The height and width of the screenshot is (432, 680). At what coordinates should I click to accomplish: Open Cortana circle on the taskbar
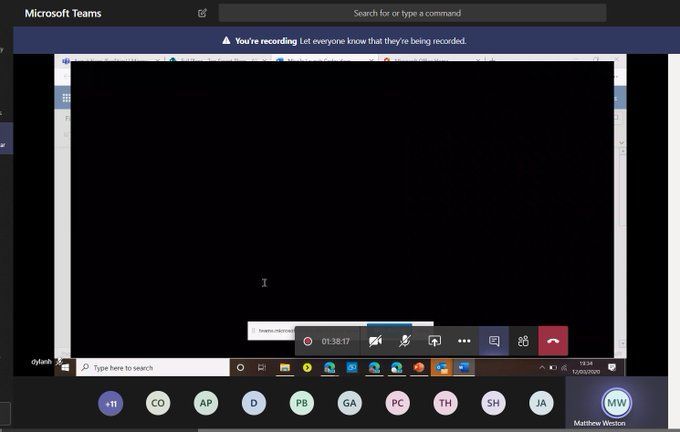[x=240, y=368]
